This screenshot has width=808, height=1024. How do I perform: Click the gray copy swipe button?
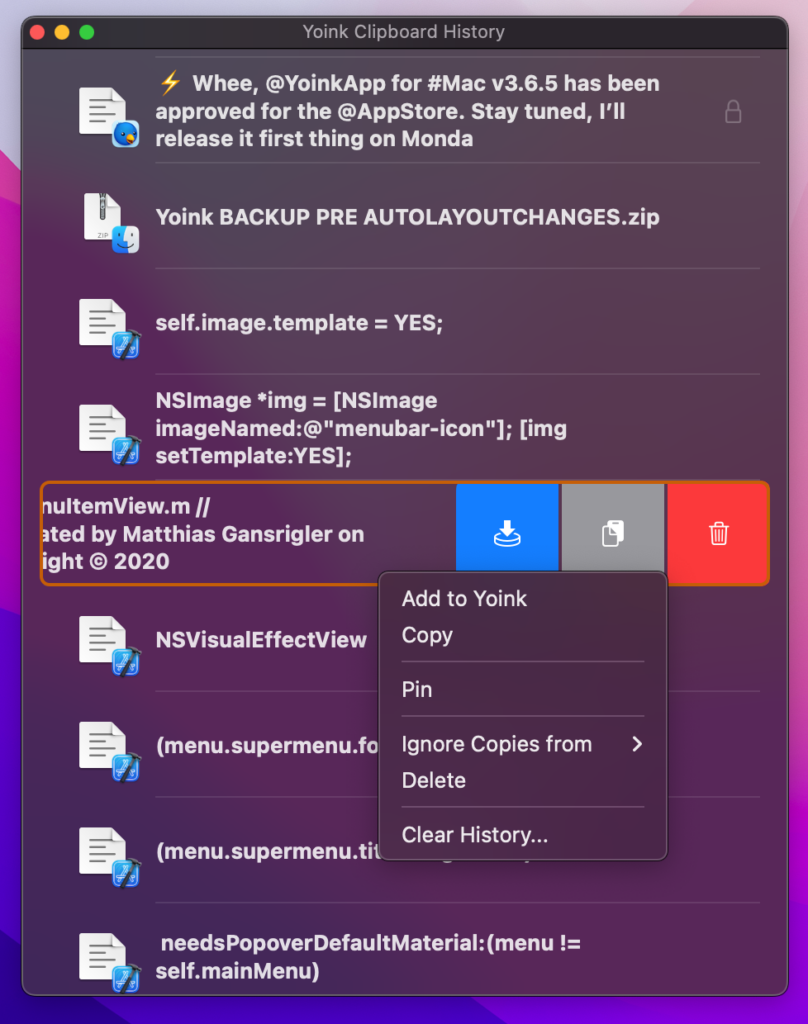613,533
